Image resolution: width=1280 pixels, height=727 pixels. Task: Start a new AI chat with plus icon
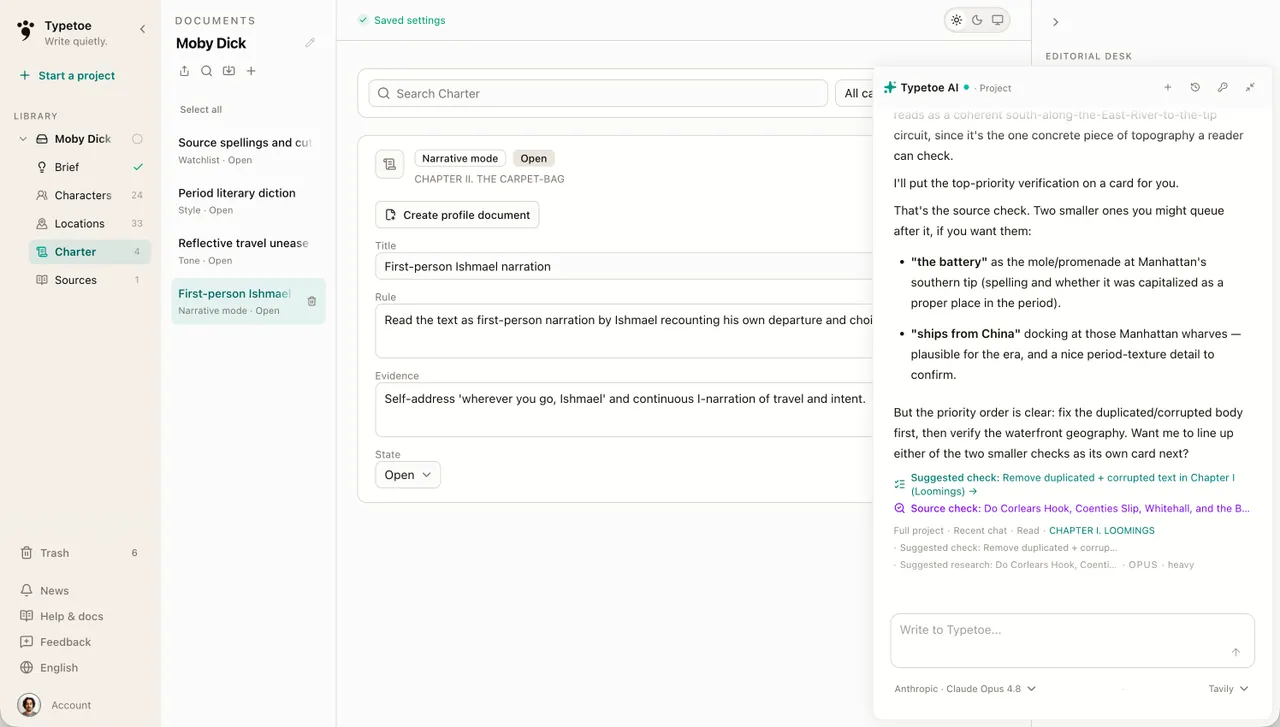point(1167,88)
